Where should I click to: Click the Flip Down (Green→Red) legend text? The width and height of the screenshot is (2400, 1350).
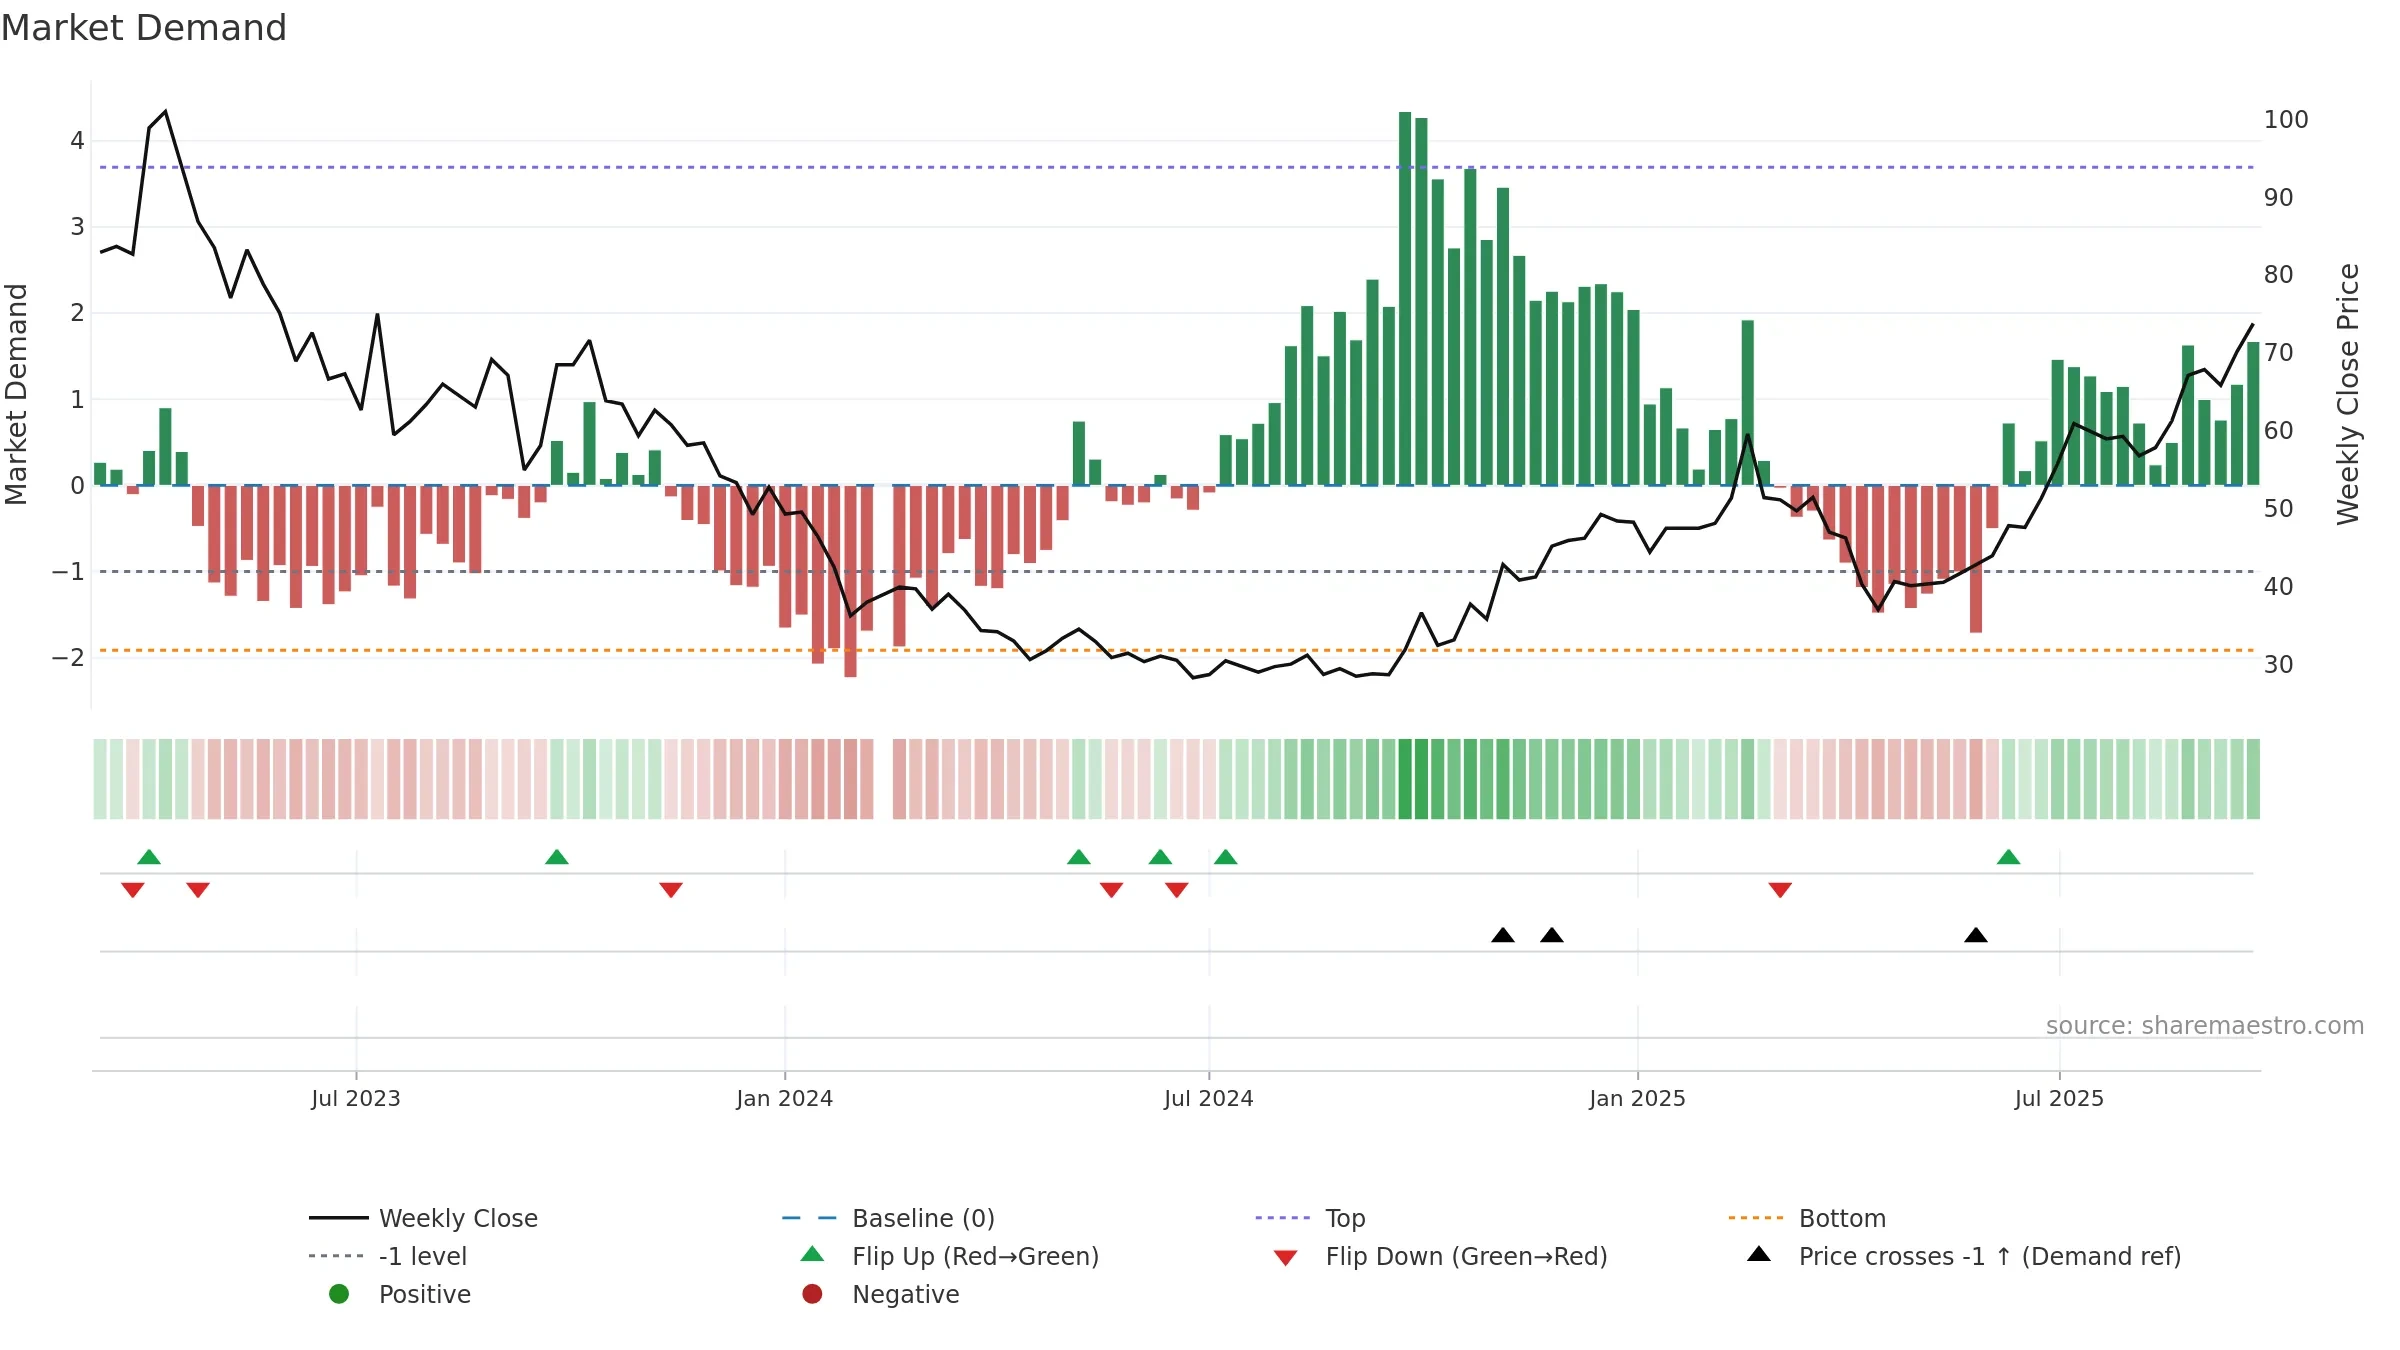(x=1466, y=1256)
